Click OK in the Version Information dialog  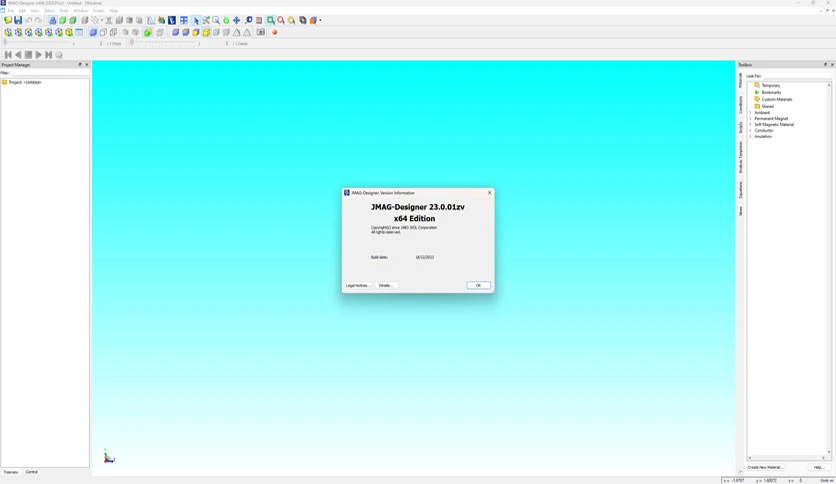click(x=478, y=286)
